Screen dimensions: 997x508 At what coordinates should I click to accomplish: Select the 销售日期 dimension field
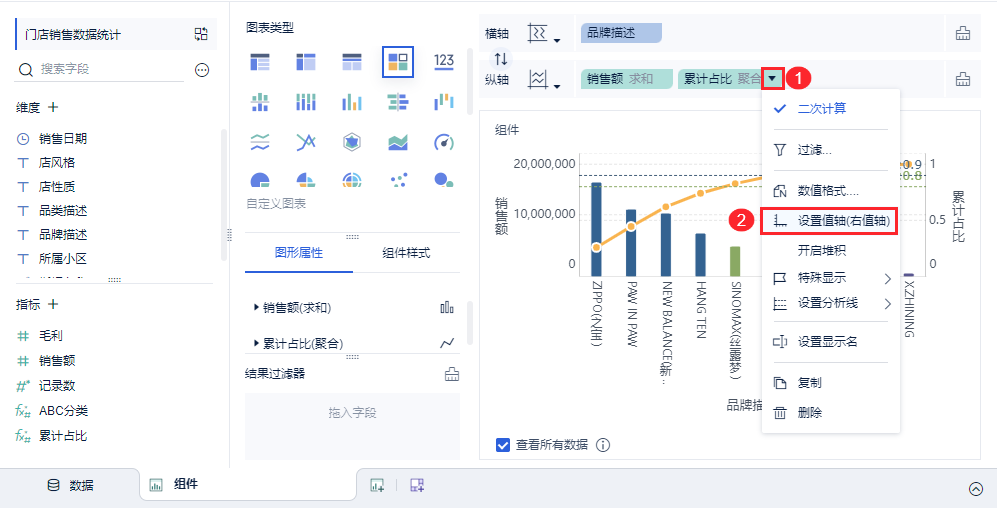pyautogui.click(x=62, y=139)
